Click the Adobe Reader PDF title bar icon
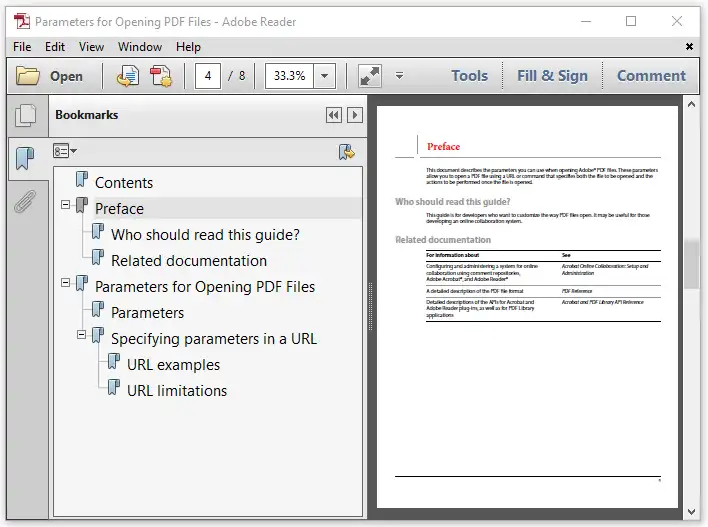708x527 pixels. pos(21,21)
